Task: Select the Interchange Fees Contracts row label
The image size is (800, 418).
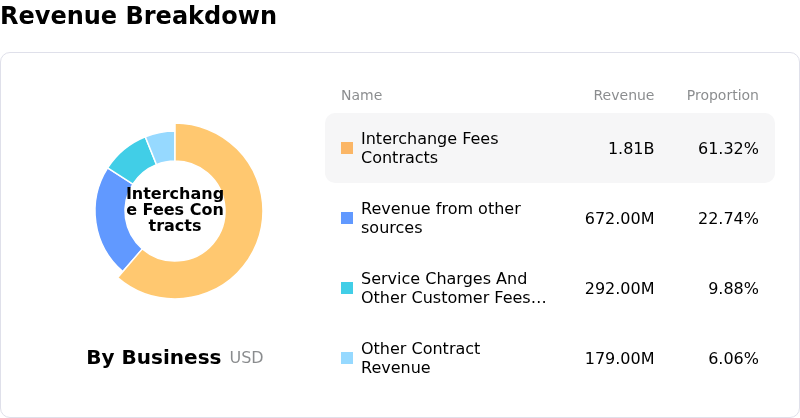Action: tap(429, 148)
